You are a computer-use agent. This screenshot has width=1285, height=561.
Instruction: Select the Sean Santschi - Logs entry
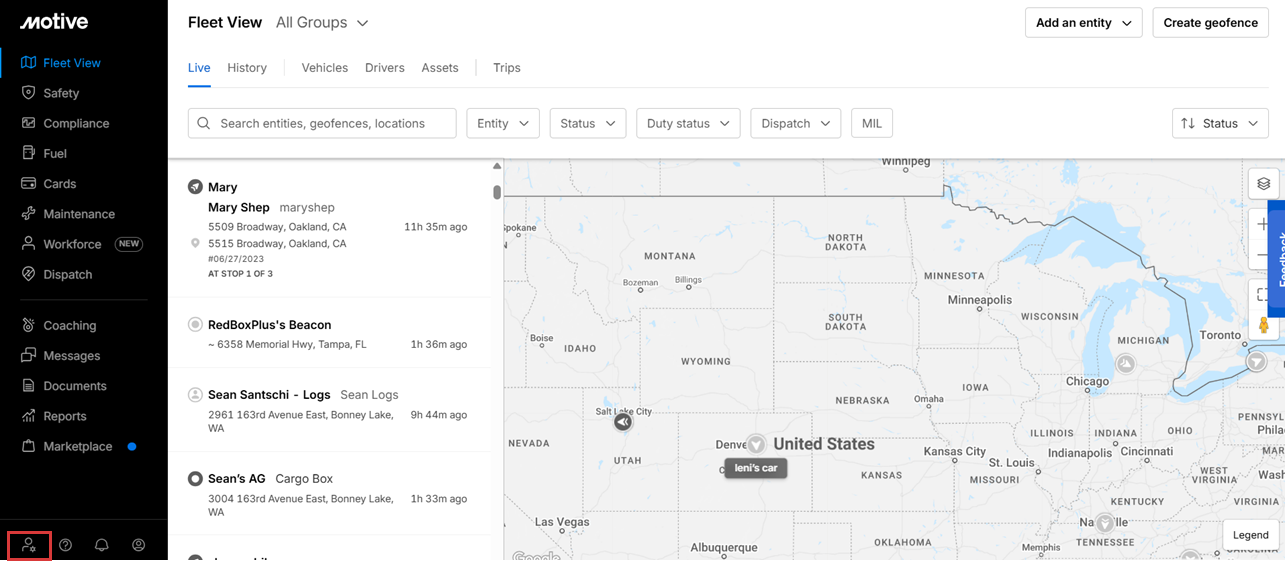tap(329, 410)
